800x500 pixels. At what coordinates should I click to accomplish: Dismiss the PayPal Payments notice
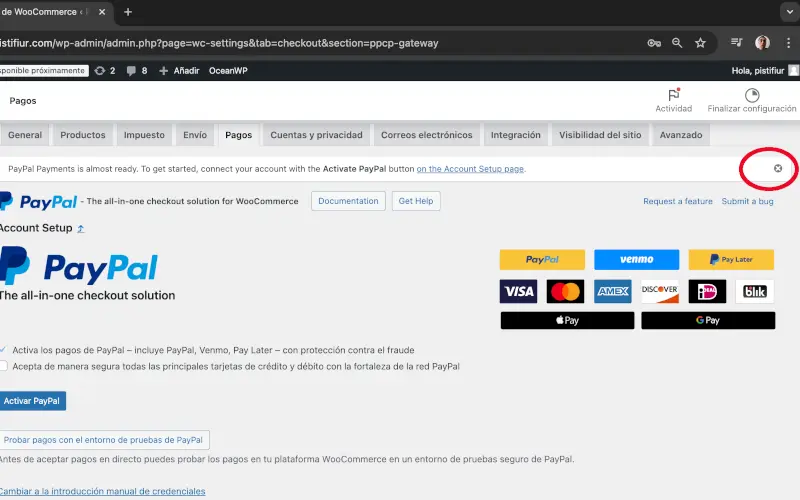[x=778, y=168]
